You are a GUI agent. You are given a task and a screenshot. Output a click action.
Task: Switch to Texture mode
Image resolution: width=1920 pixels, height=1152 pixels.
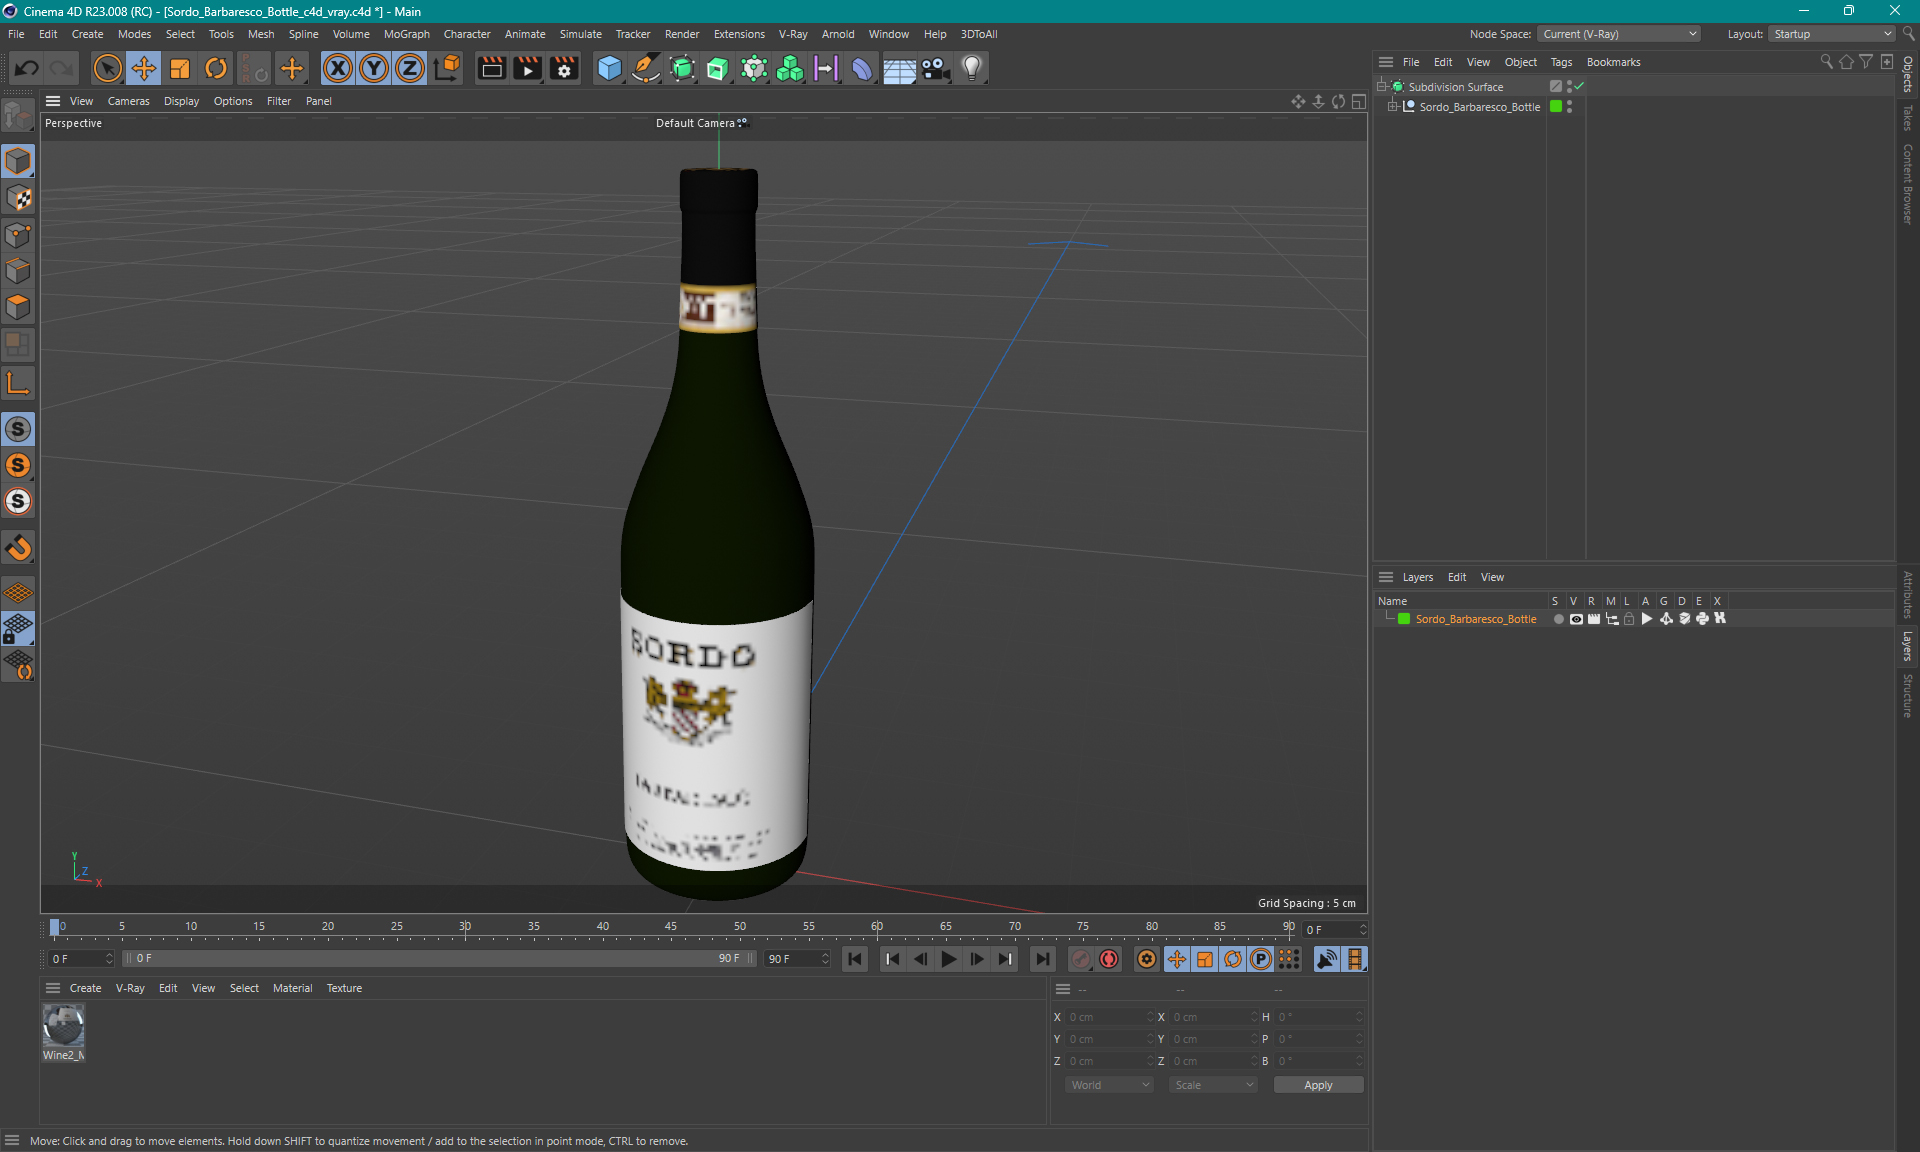point(18,198)
